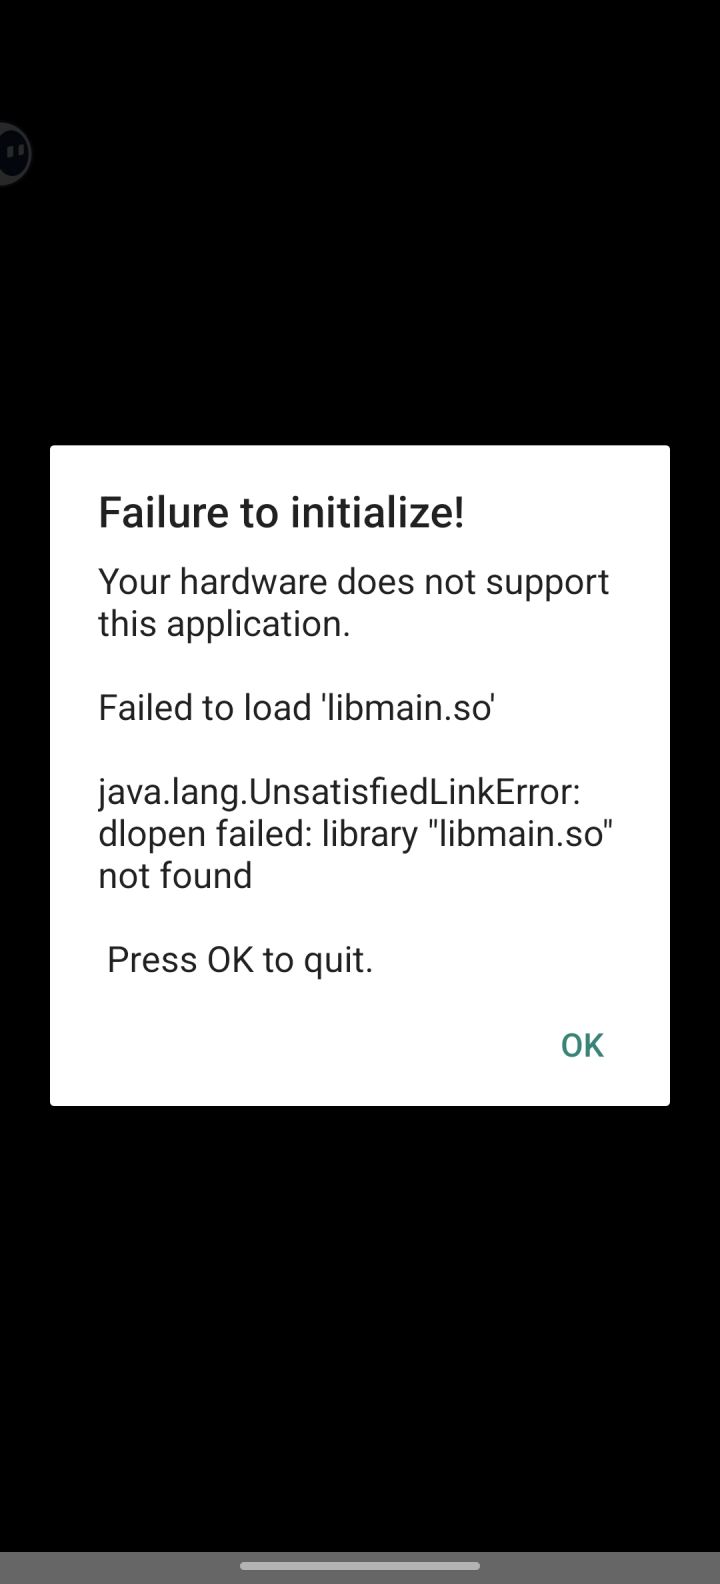
Task: Click the 'dlopen failed: library' message line
Action: (x=355, y=833)
